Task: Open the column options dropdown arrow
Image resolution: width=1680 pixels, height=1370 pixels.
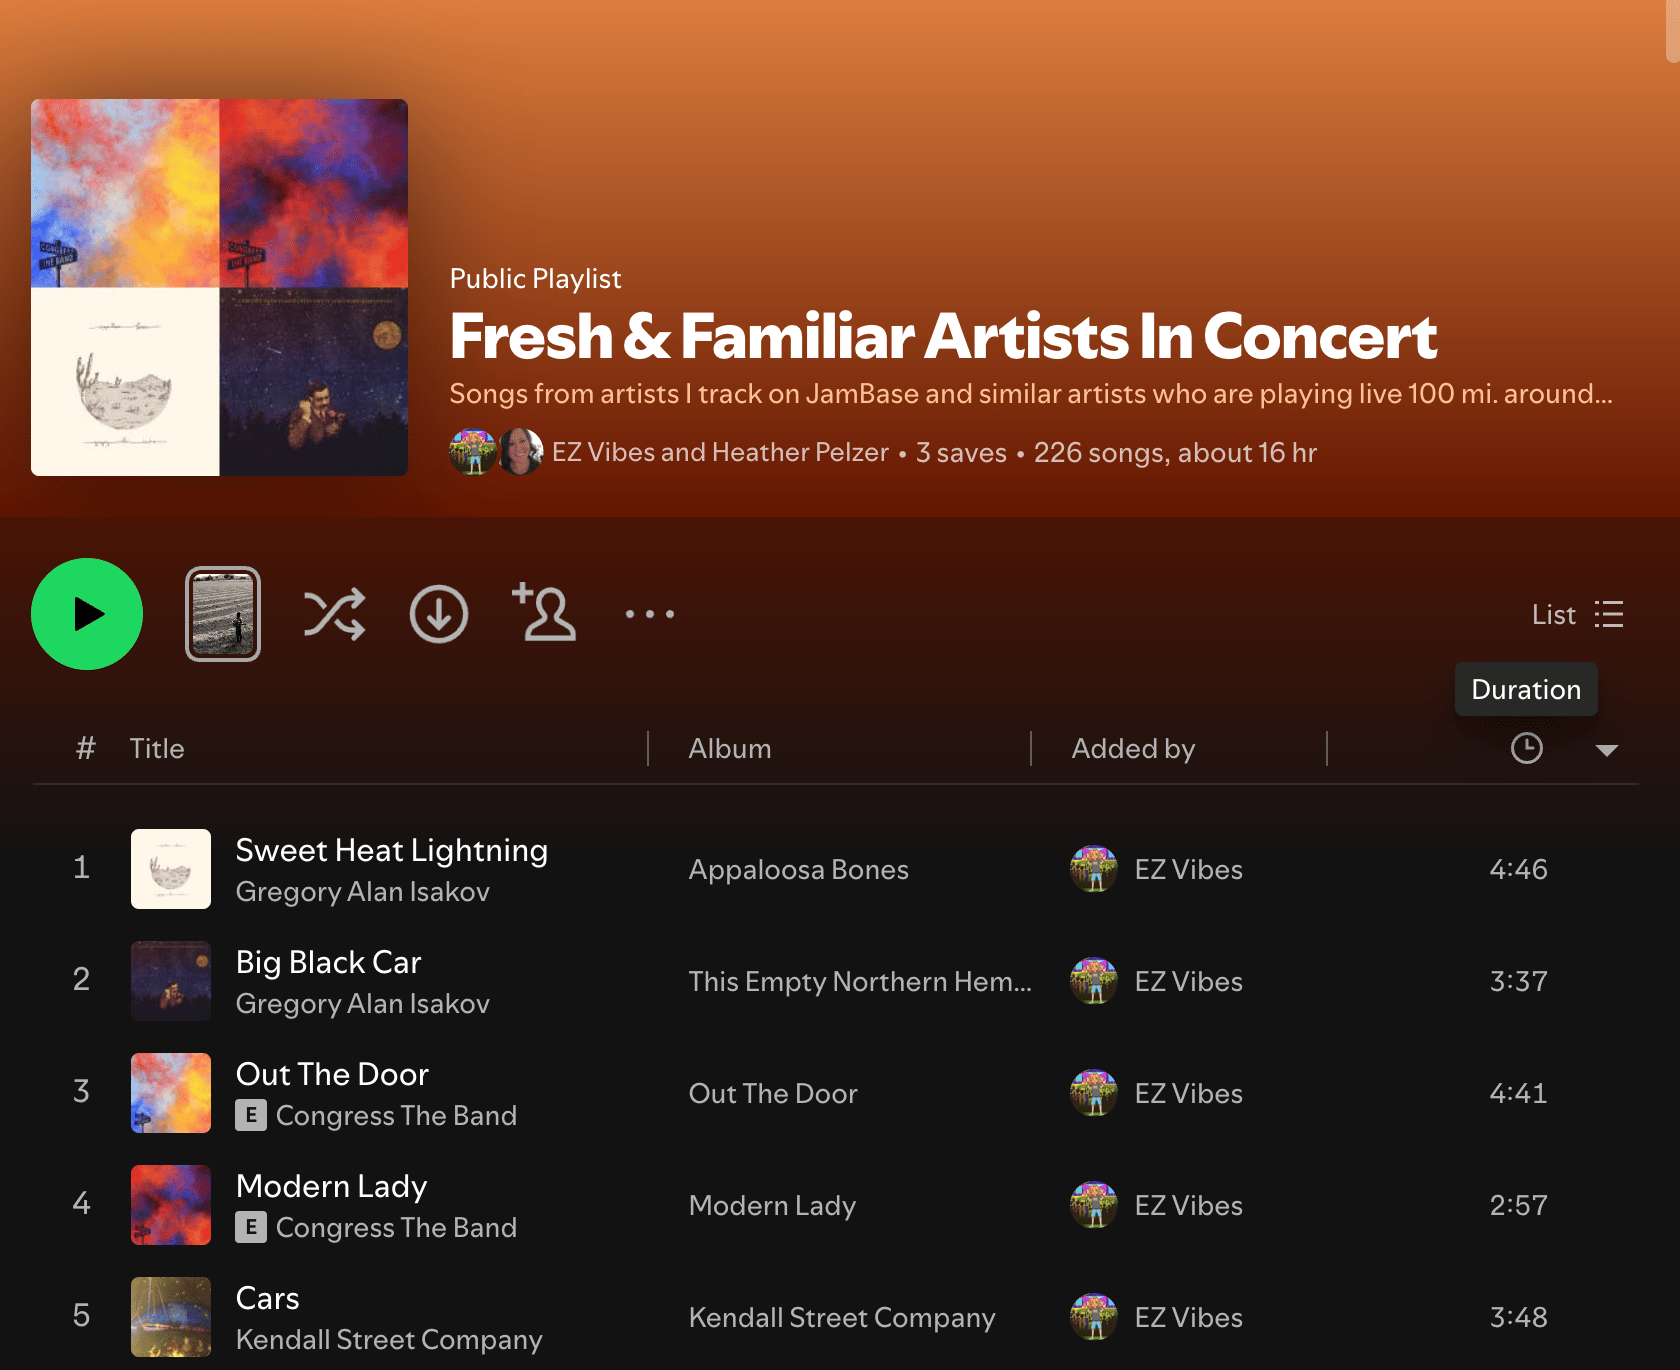Action: [x=1607, y=750]
